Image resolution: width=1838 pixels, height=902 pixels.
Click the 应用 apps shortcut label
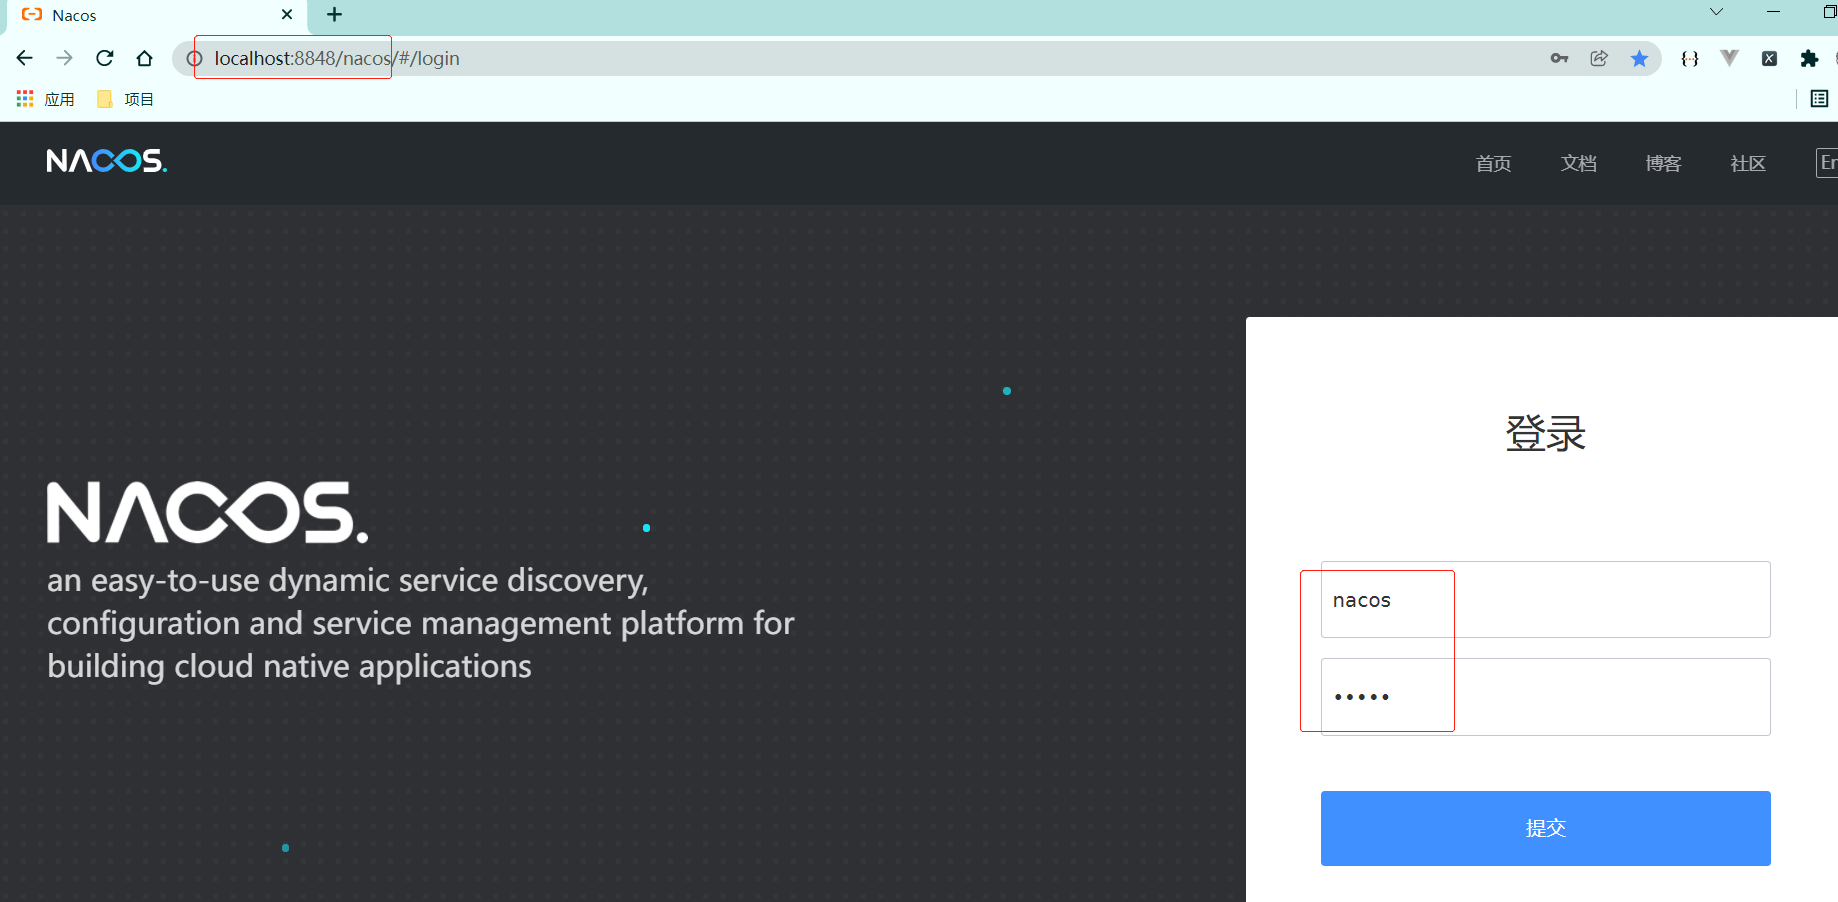coord(60,99)
